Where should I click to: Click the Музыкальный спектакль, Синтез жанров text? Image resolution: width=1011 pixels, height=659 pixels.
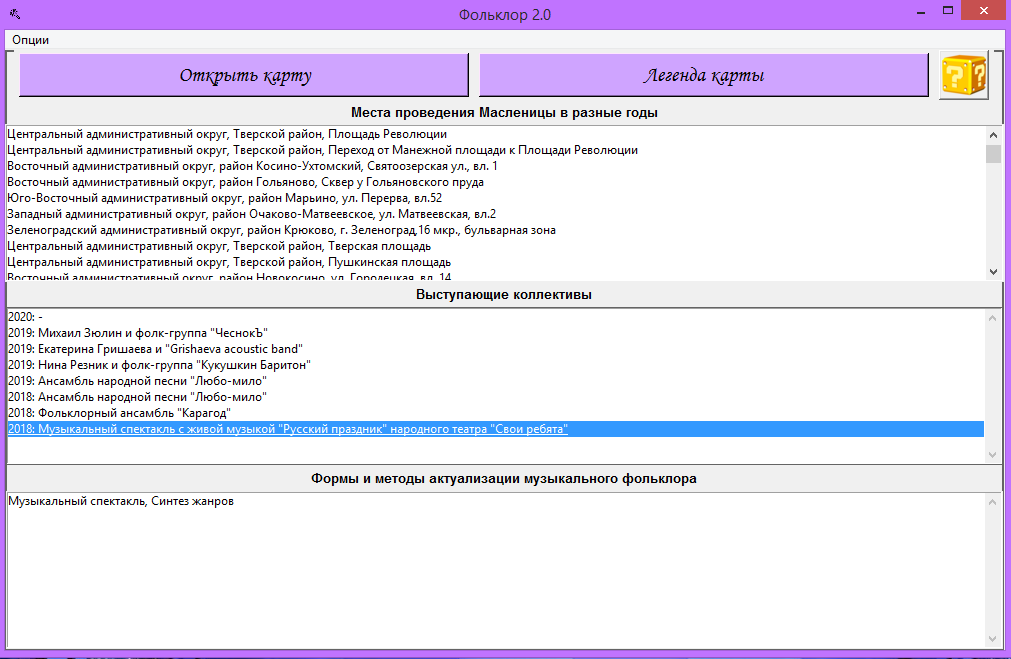click(121, 501)
